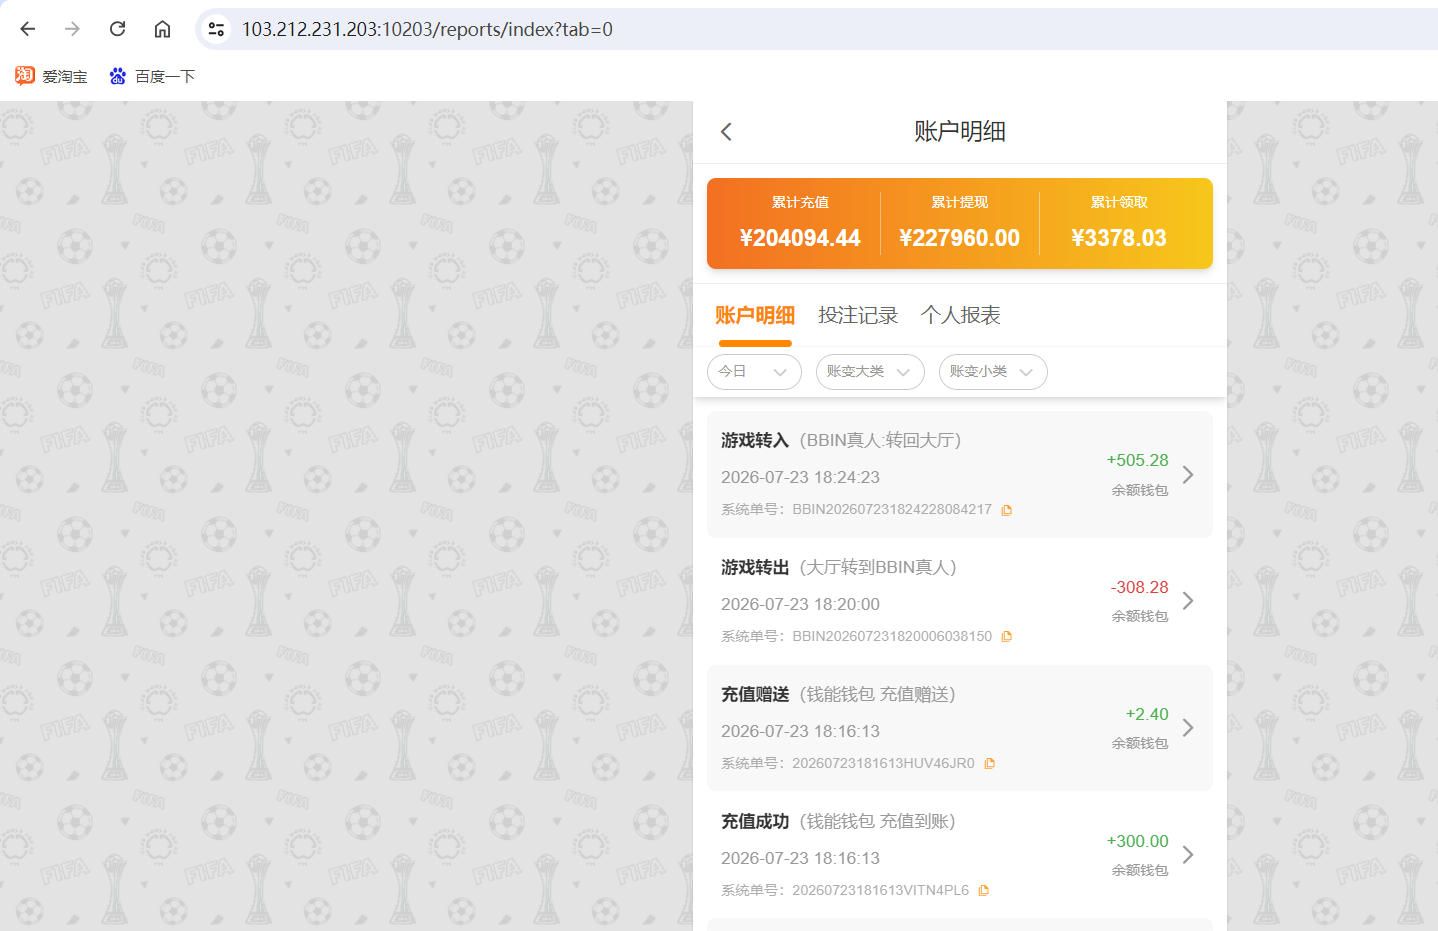Go to browser home page icon
This screenshot has width=1438, height=931.
pos(162,29)
